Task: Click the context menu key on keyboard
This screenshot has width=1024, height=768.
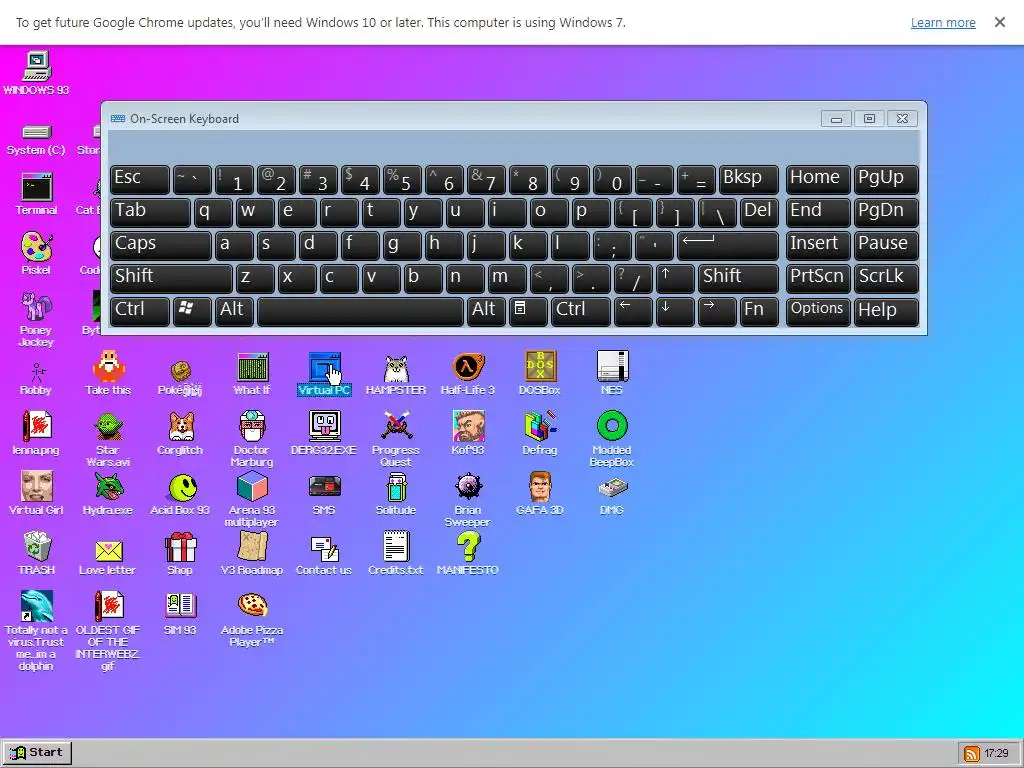Action: pos(528,311)
